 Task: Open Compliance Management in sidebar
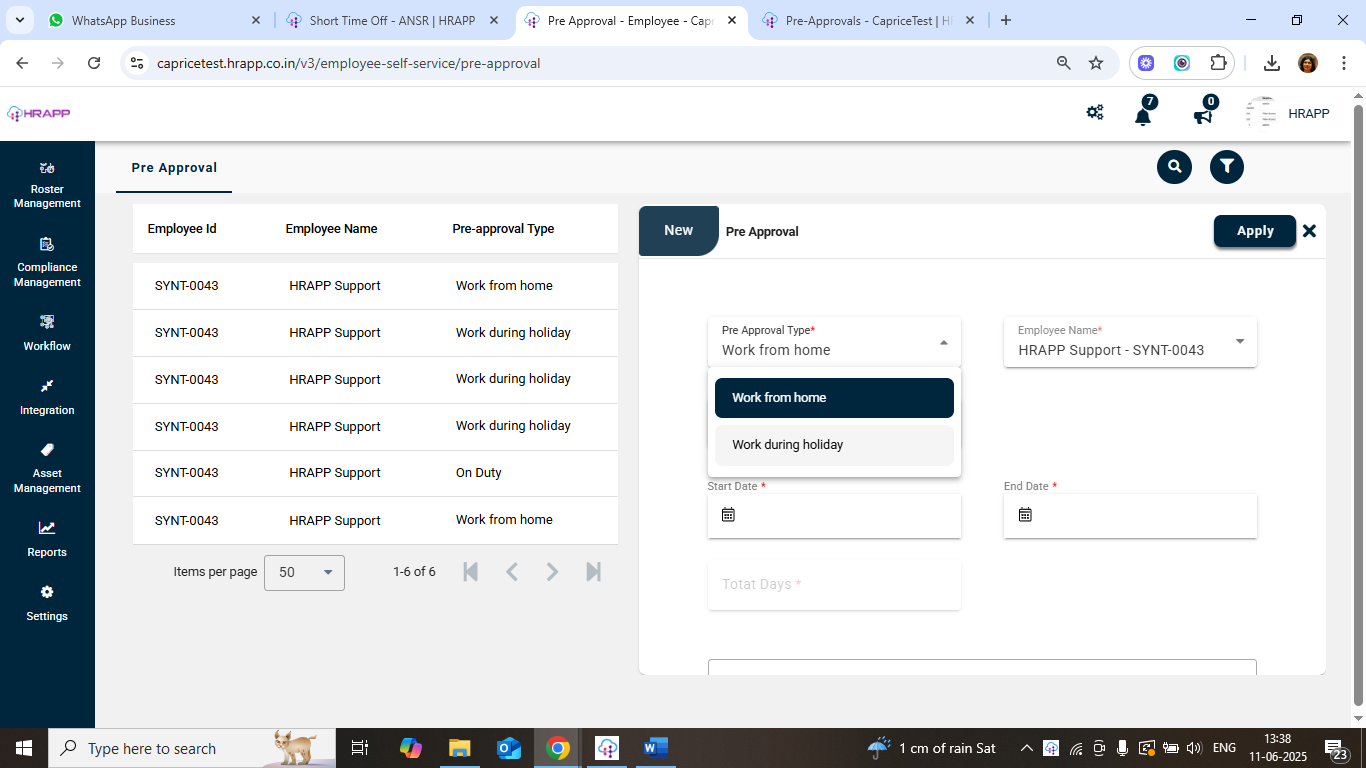47,262
